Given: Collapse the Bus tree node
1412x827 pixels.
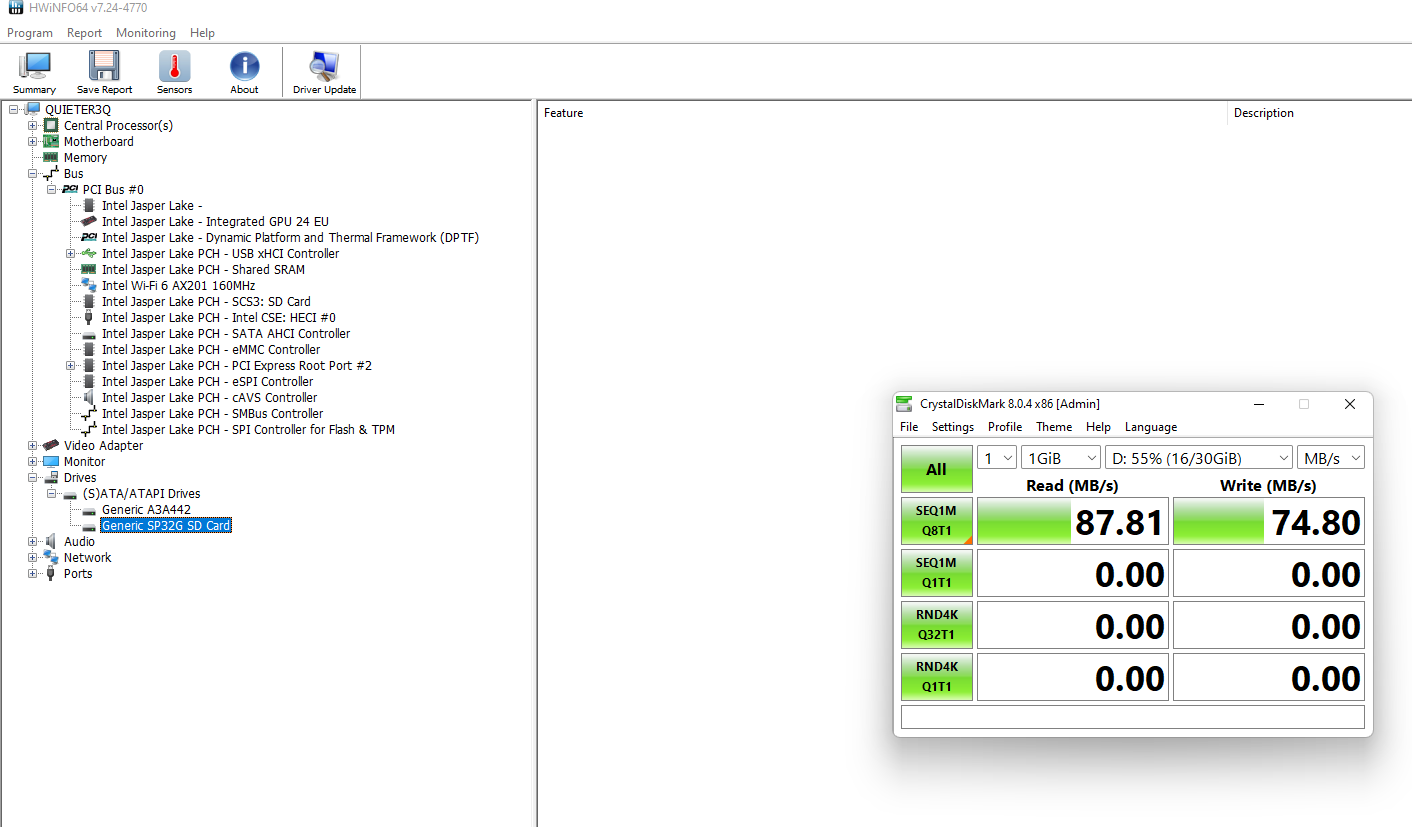Looking at the screenshot, I should 33,173.
